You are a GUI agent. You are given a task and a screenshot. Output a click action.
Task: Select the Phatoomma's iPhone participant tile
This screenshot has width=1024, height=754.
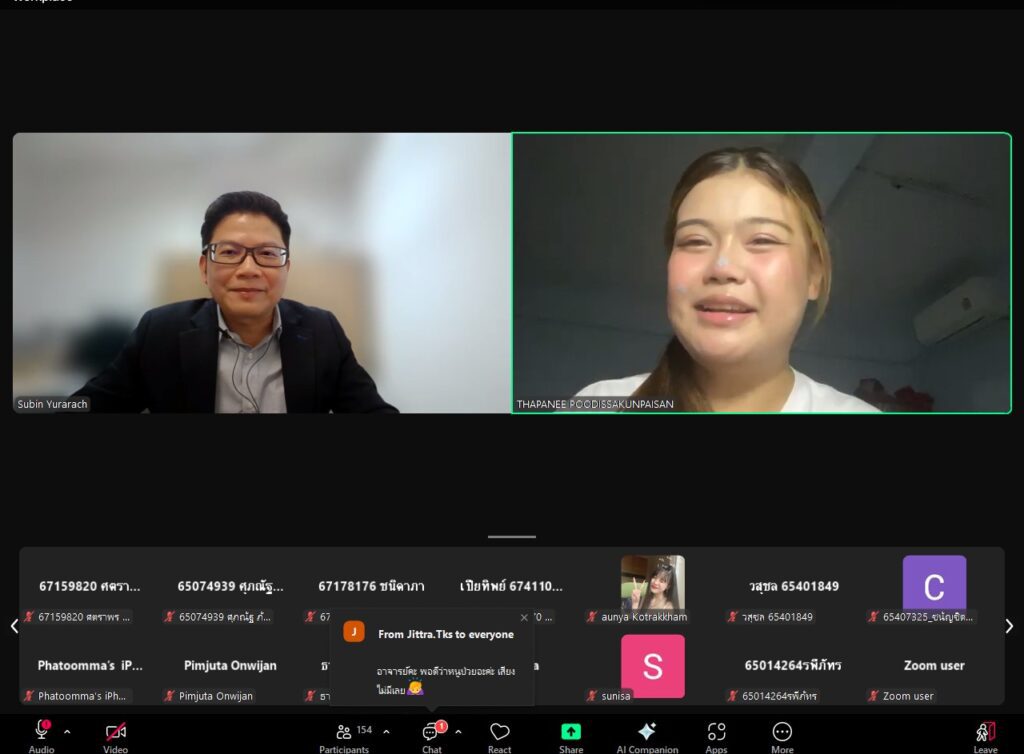tap(89, 668)
